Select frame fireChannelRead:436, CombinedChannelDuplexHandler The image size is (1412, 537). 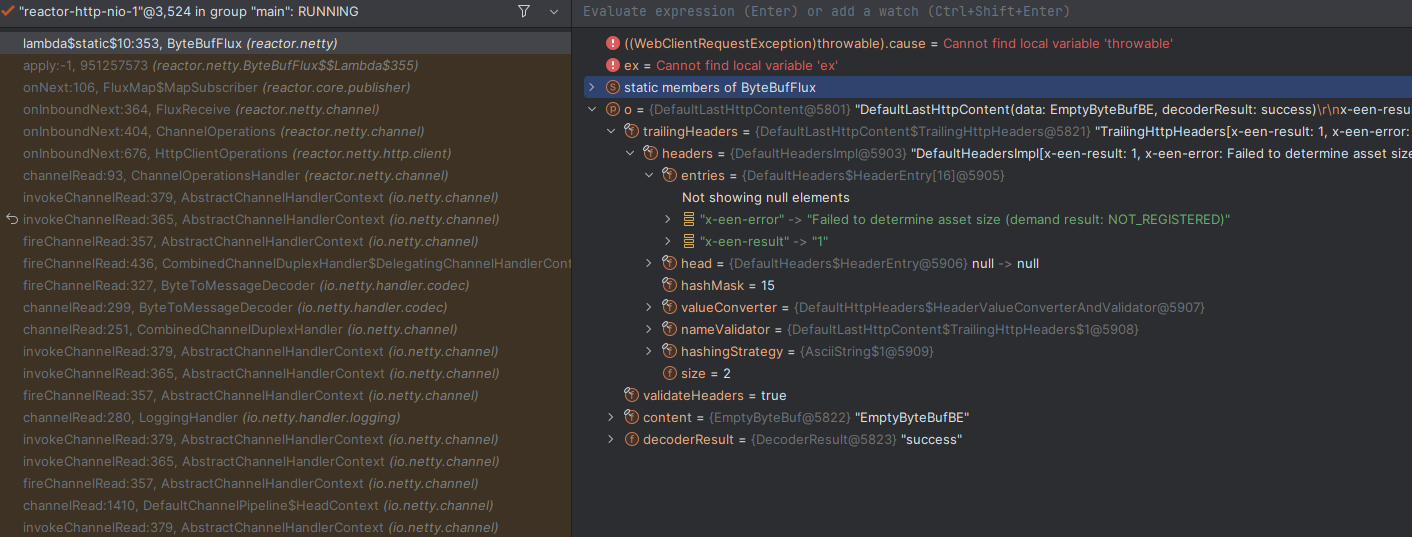point(286,264)
